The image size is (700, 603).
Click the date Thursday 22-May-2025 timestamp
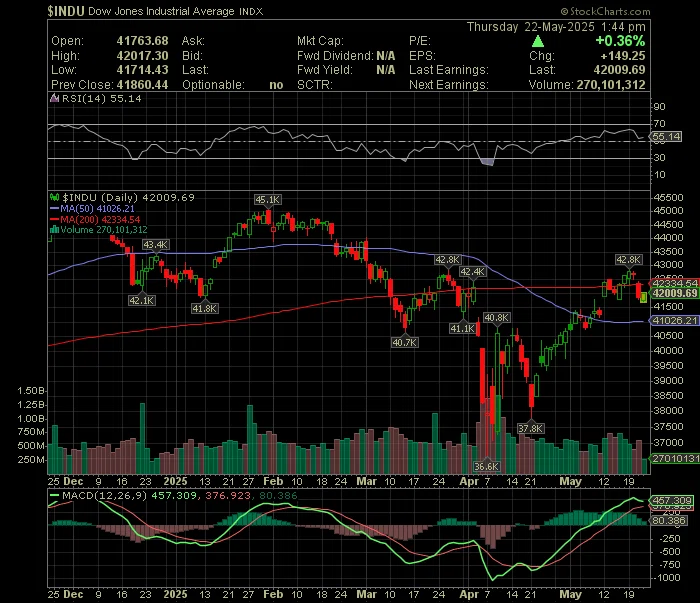[556, 27]
